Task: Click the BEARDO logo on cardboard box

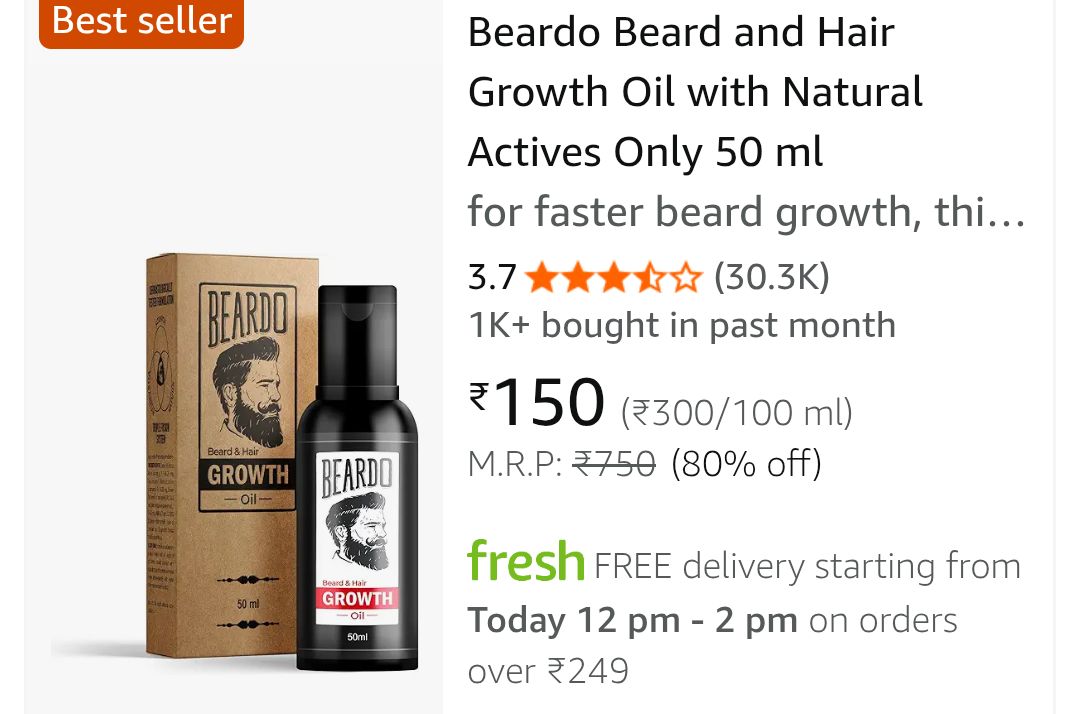Action: point(247,315)
